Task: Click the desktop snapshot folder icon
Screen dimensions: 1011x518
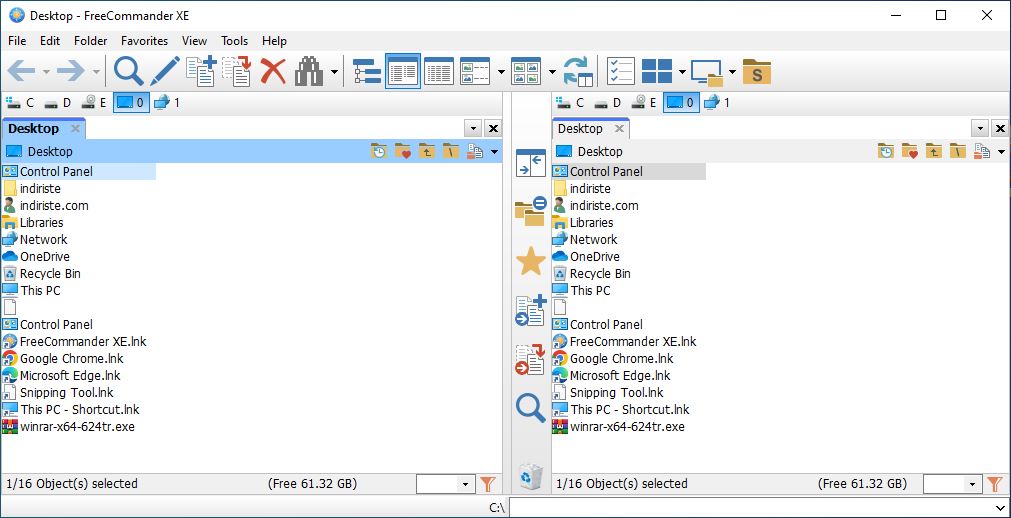Action: (707, 72)
